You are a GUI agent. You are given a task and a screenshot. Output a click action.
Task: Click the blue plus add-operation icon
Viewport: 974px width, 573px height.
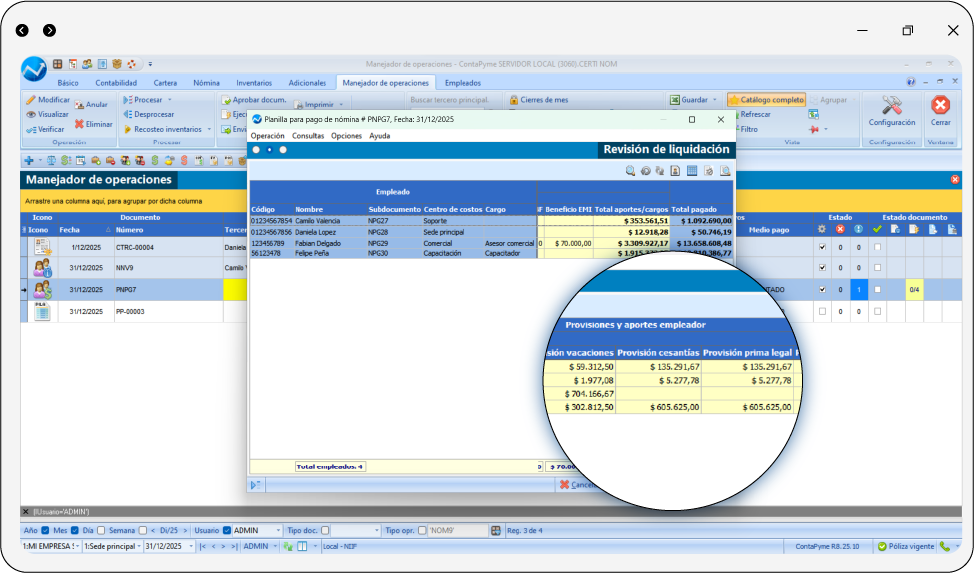(29, 161)
